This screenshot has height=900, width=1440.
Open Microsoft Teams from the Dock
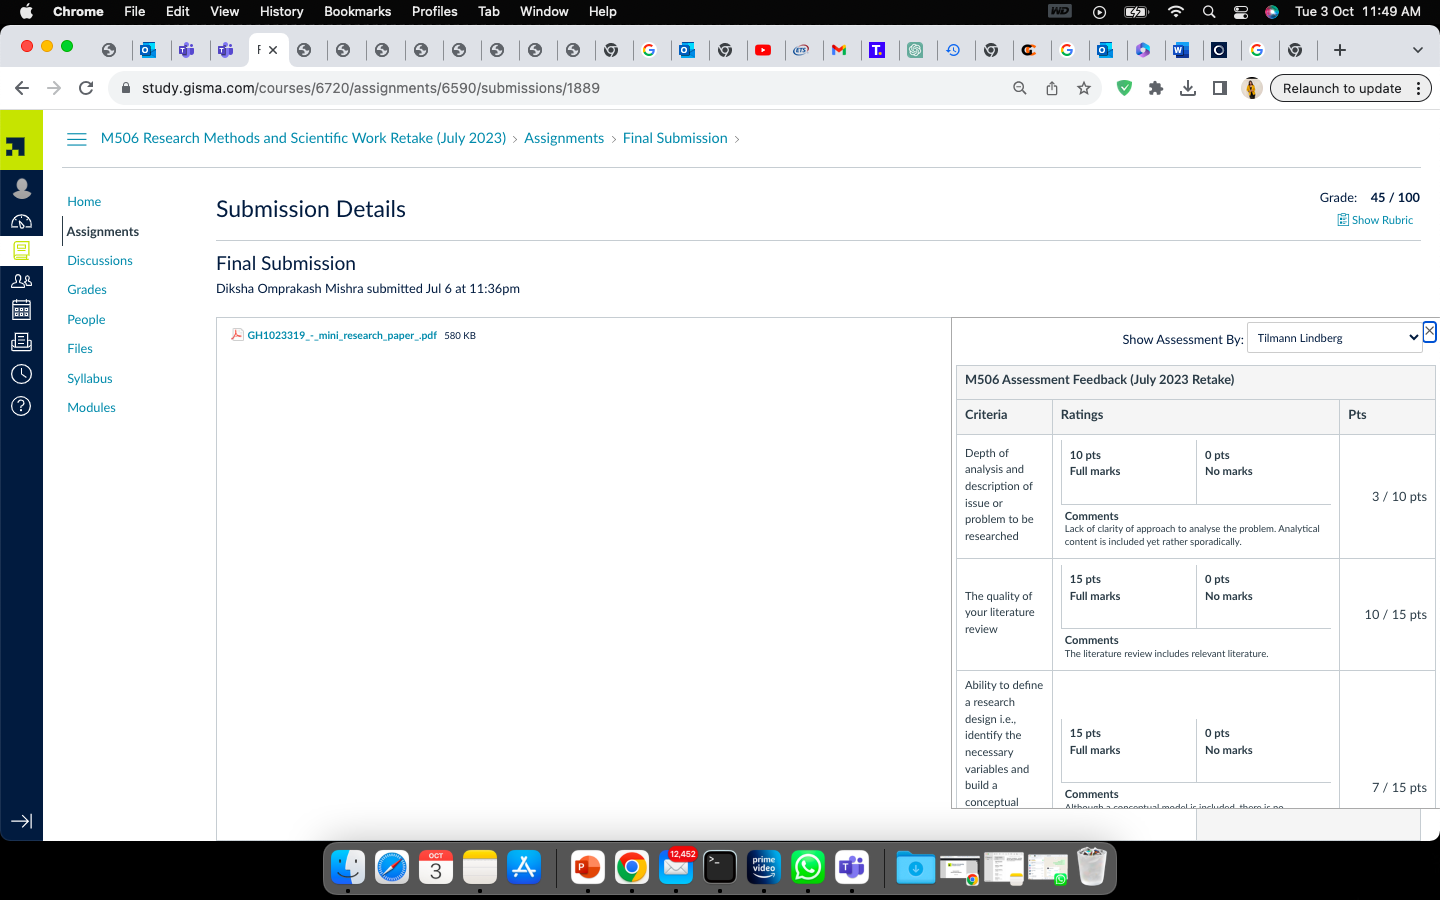click(852, 867)
